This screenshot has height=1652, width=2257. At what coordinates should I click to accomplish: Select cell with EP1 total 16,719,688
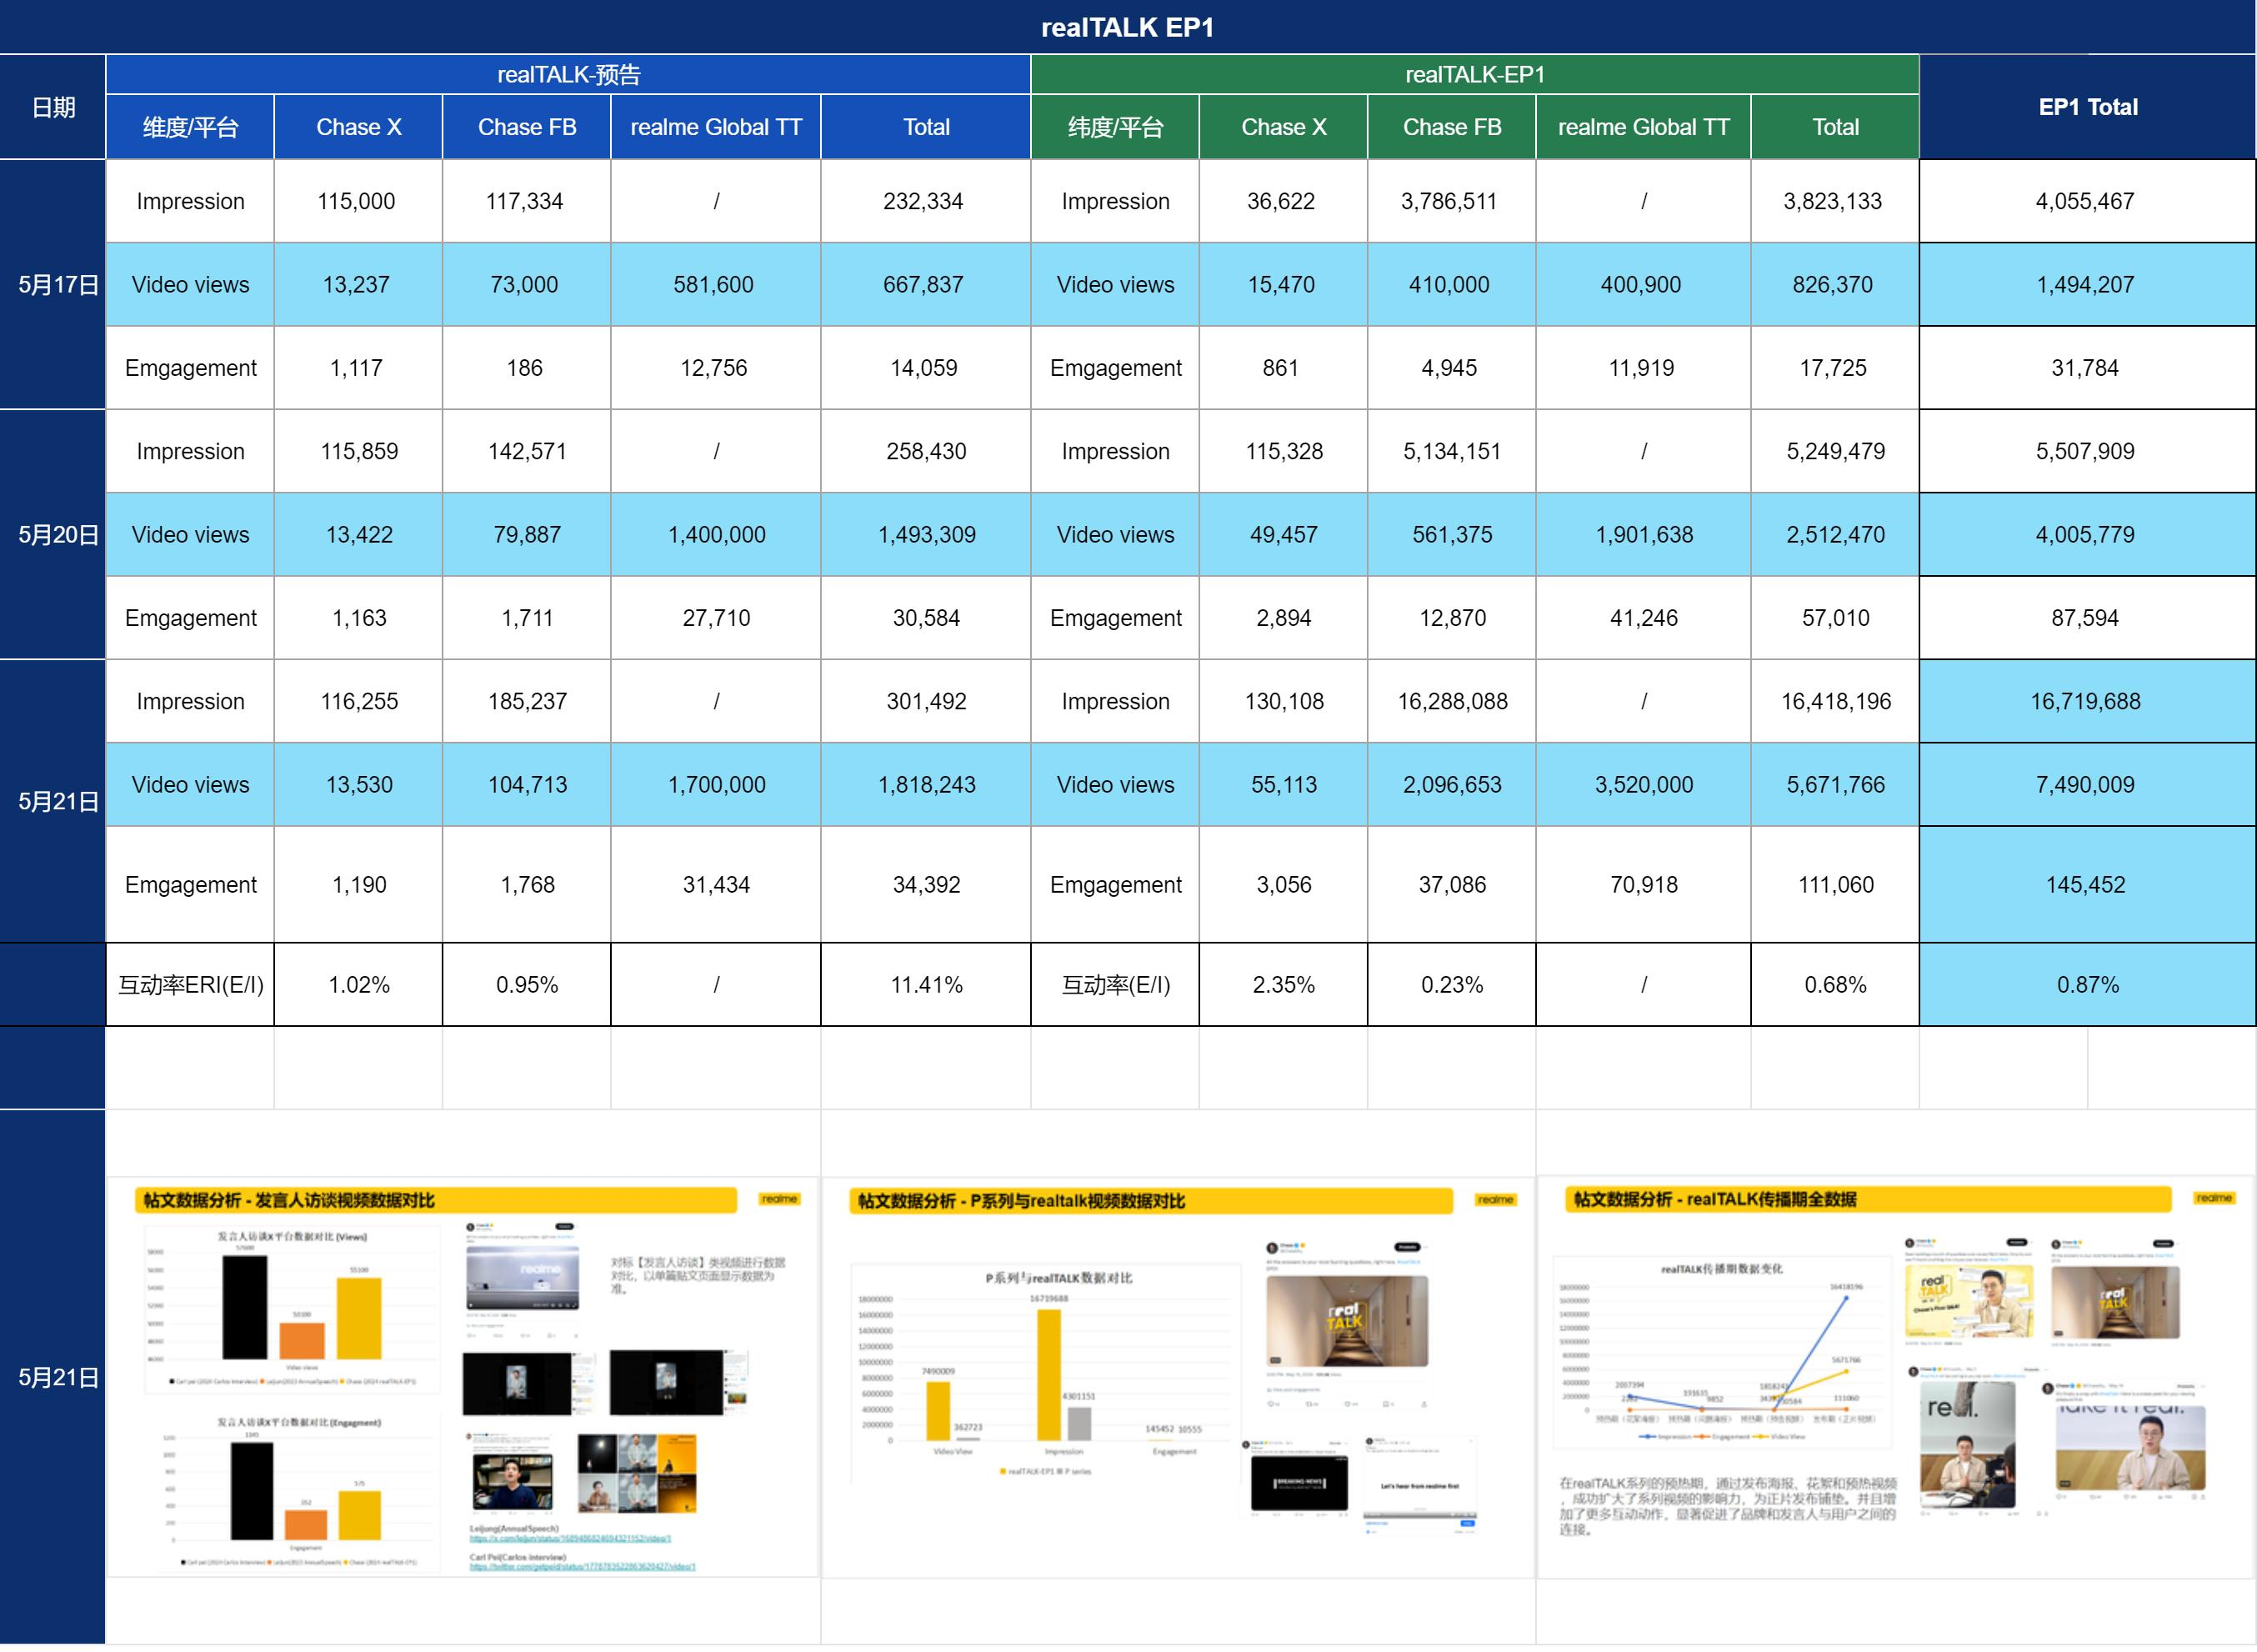coord(2087,701)
